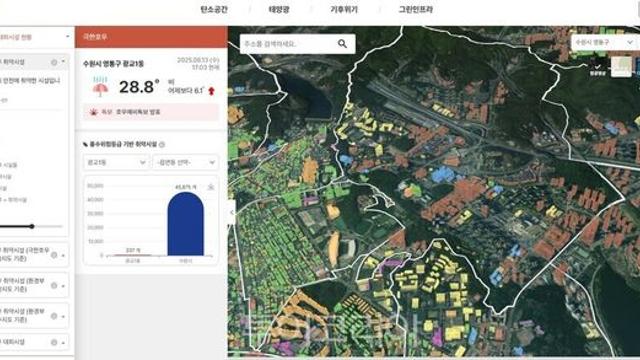Open the 호우예비특보 발효 alert banner
Screen dimensions: 640x360
(x=151, y=112)
